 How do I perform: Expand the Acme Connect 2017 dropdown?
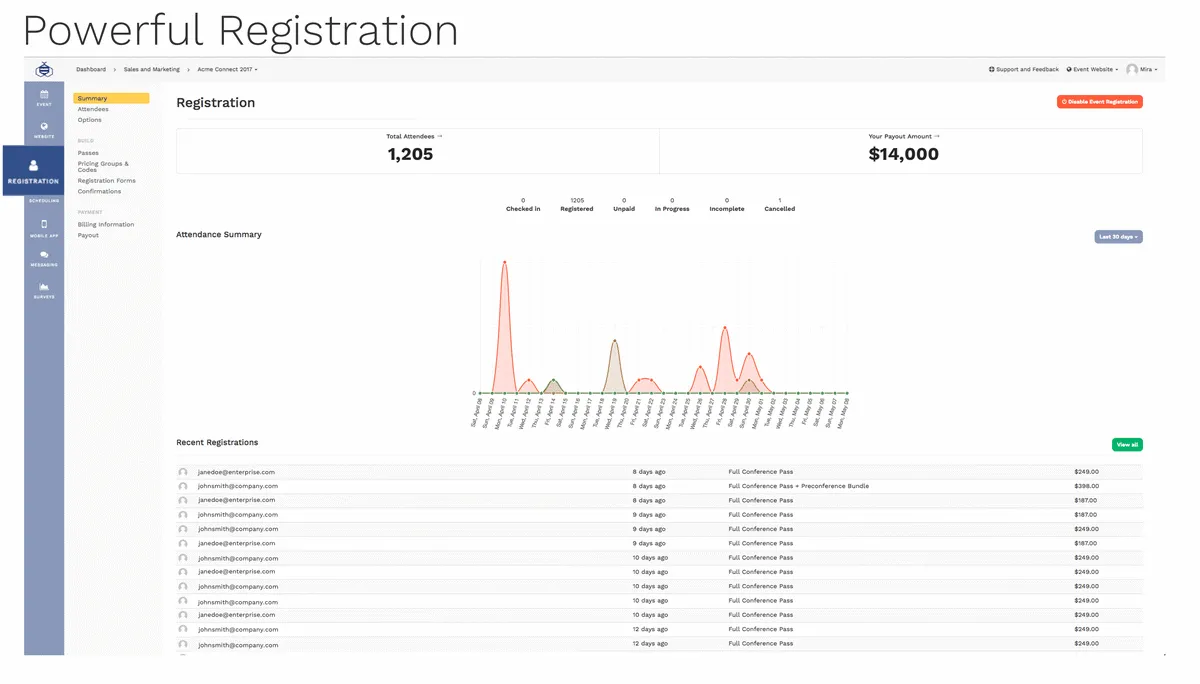pos(227,70)
